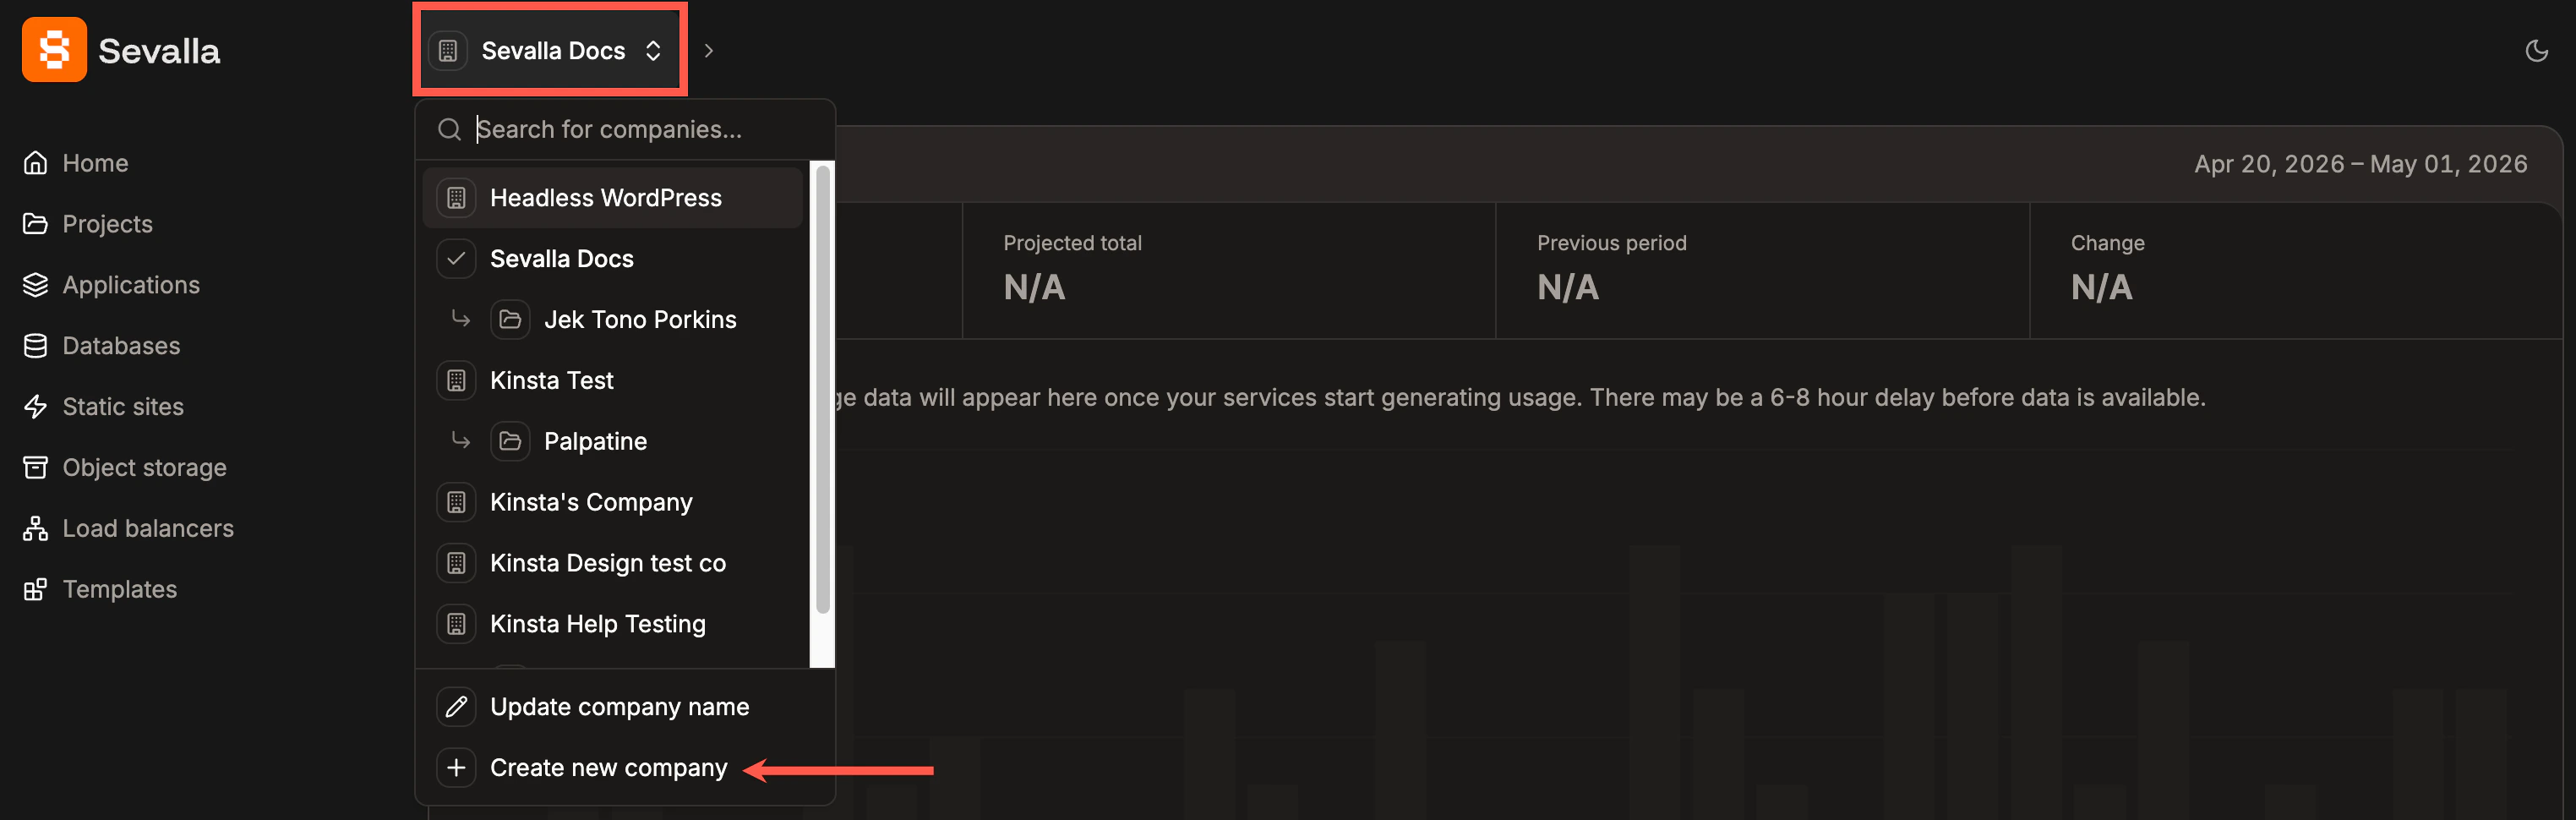Click the plus icon for Create new company

pos(456,769)
